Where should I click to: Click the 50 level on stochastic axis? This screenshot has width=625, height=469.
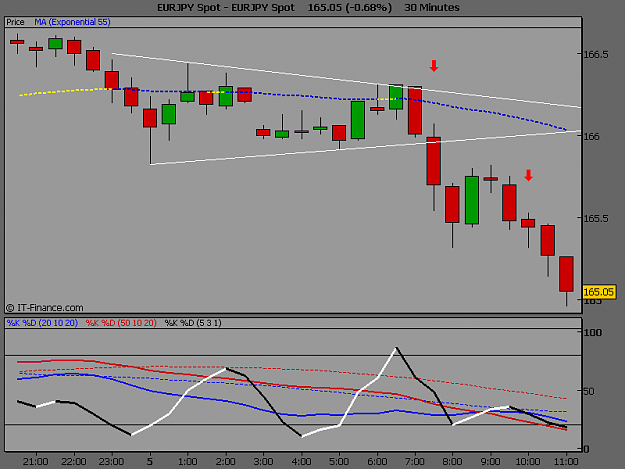589,391
